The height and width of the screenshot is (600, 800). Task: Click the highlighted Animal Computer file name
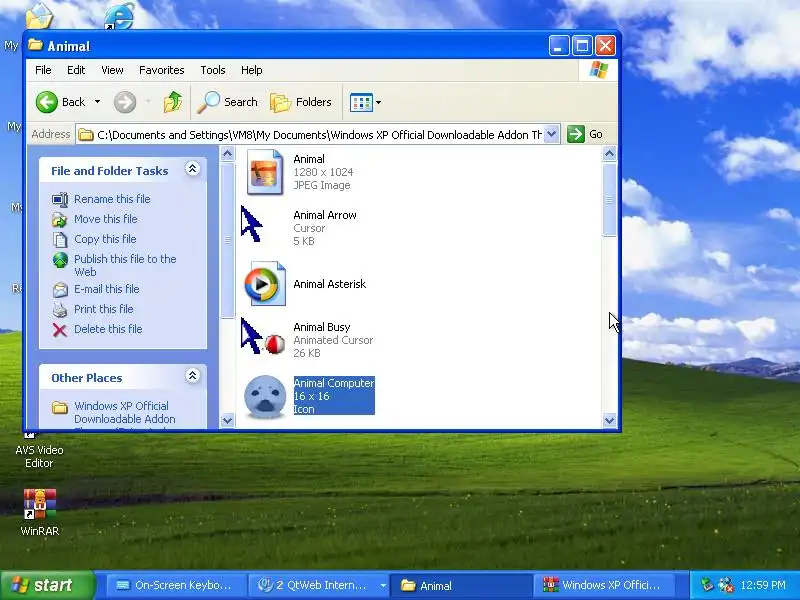tap(334, 383)
